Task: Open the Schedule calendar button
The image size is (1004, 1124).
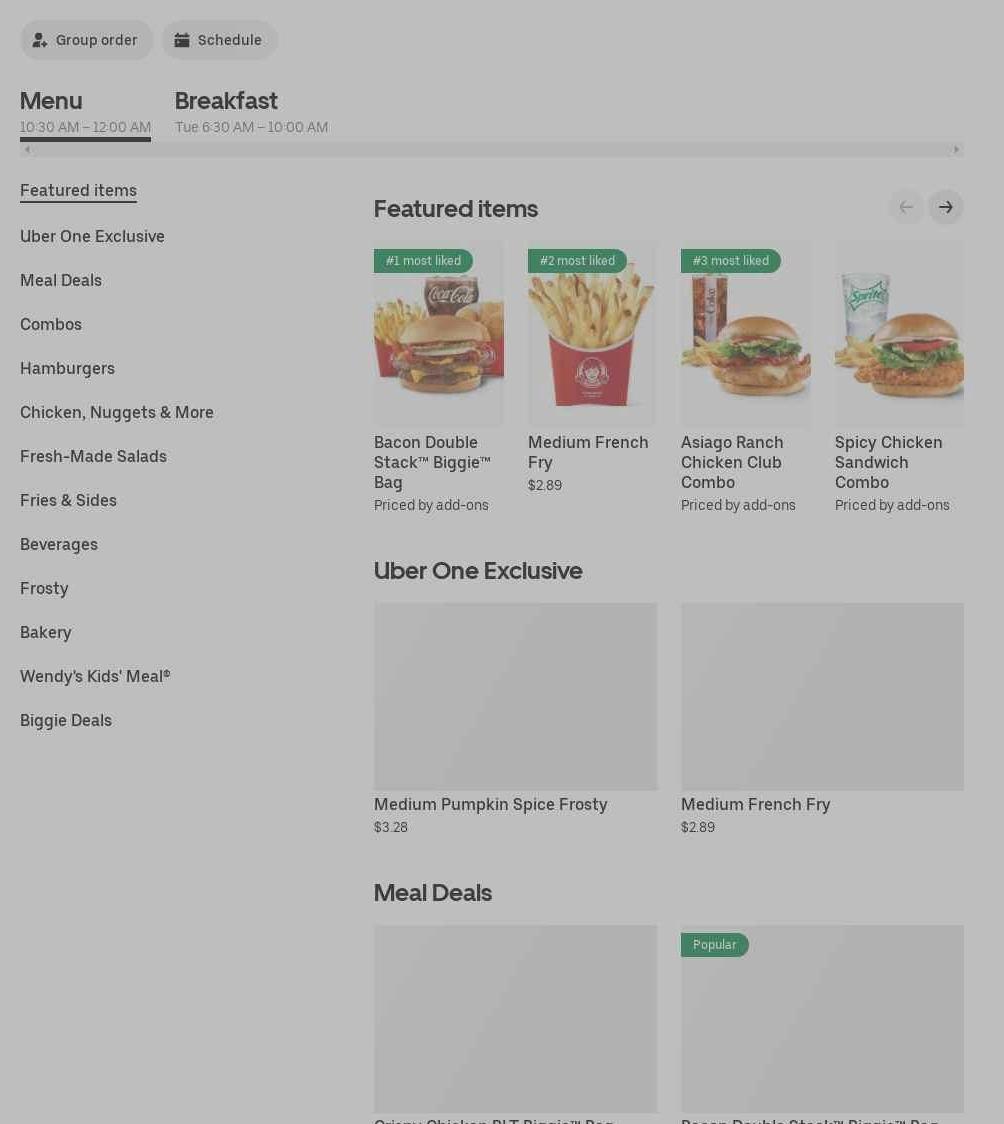Action: [x=219, y=40]
